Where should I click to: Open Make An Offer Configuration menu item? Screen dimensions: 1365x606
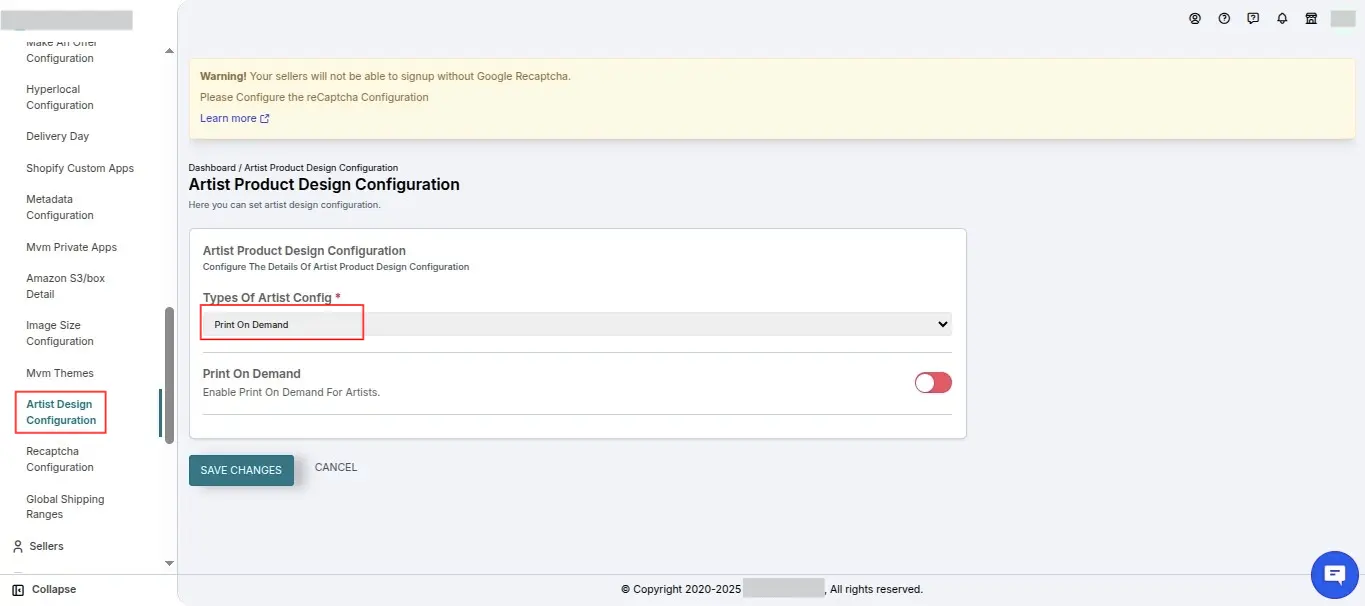(60, 50)
